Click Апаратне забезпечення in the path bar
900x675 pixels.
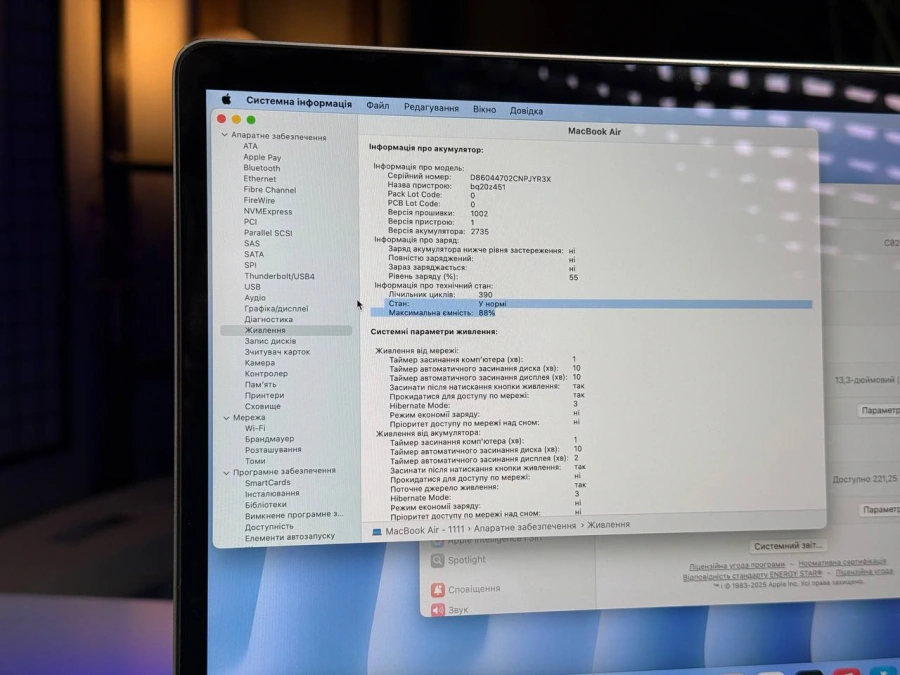click(525, 526)
